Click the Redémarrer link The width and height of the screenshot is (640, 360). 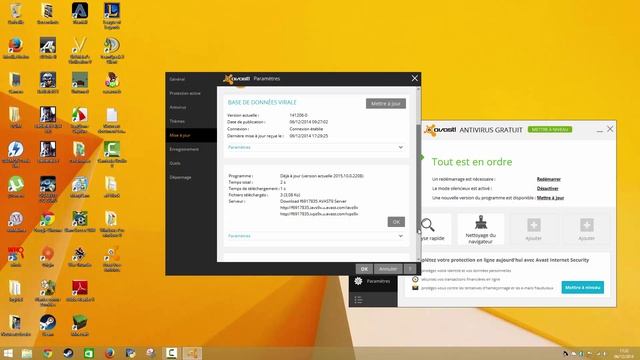[549, 179]
